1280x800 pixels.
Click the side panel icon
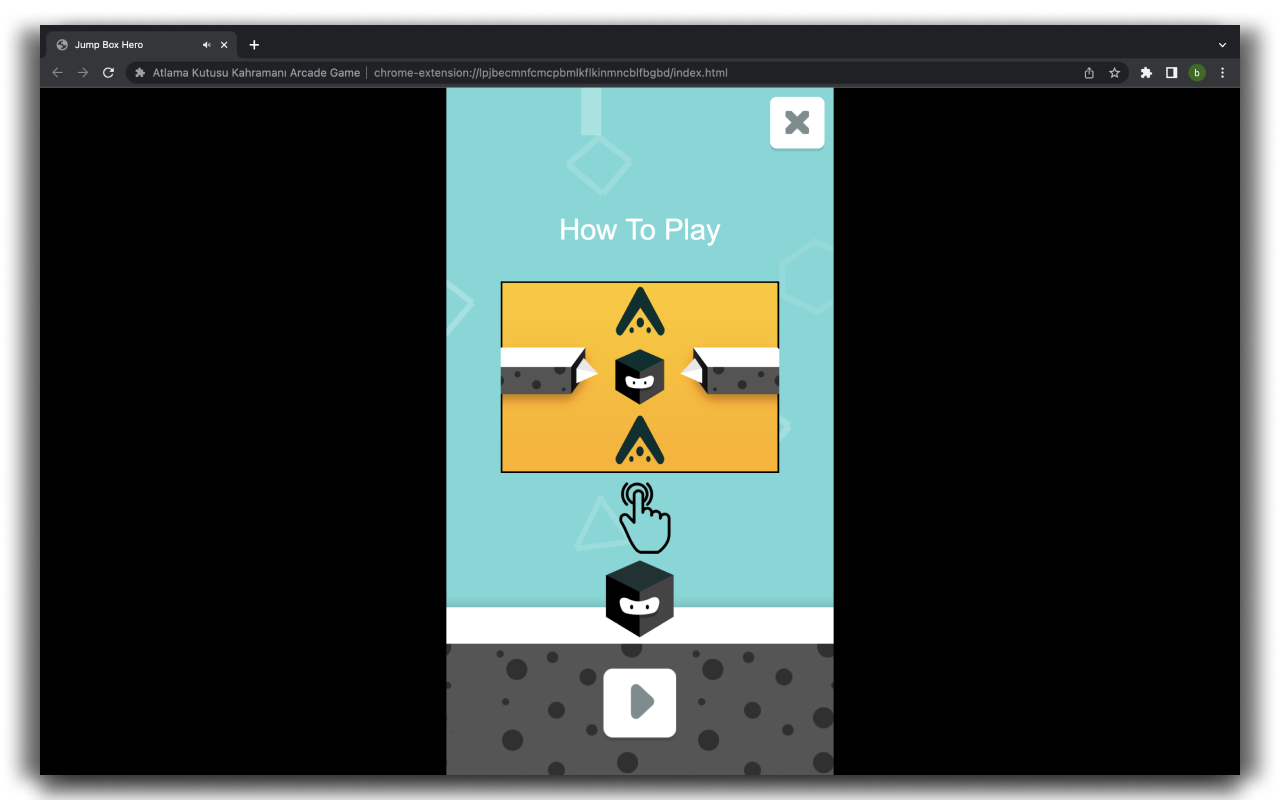pyautogui.click(x=1171, y=72)
